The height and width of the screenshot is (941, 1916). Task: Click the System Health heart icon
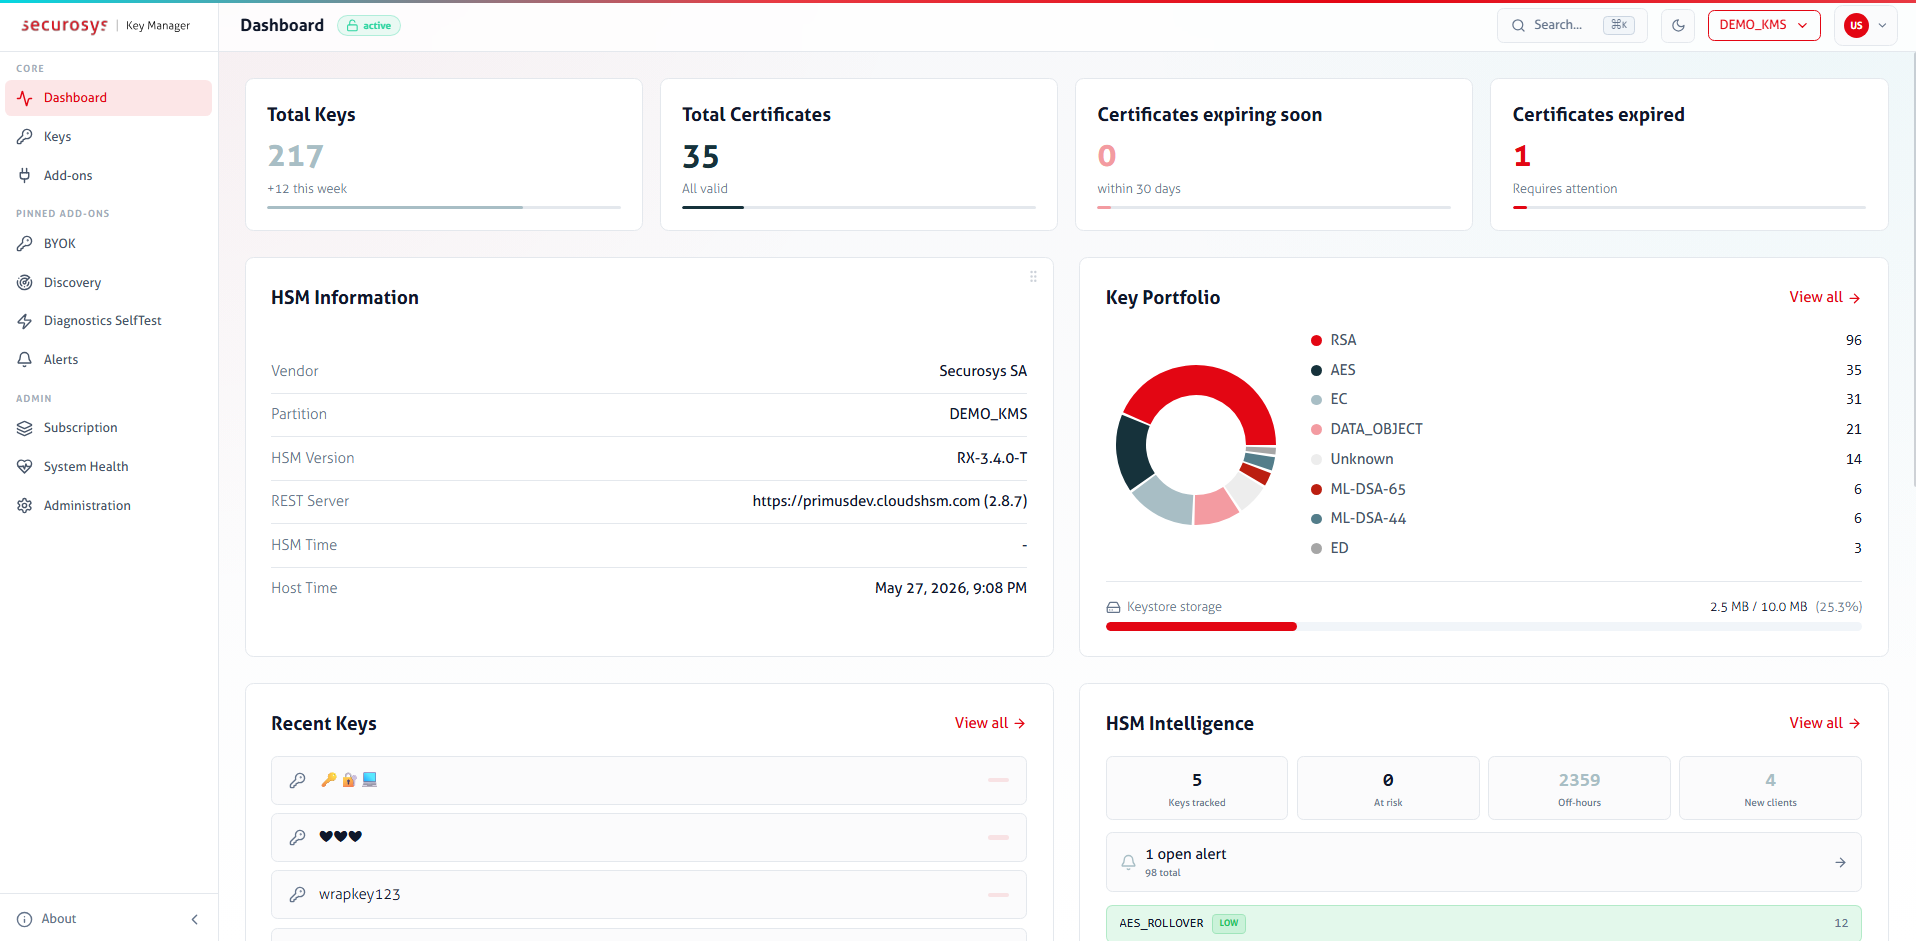(x=25, y=467)
